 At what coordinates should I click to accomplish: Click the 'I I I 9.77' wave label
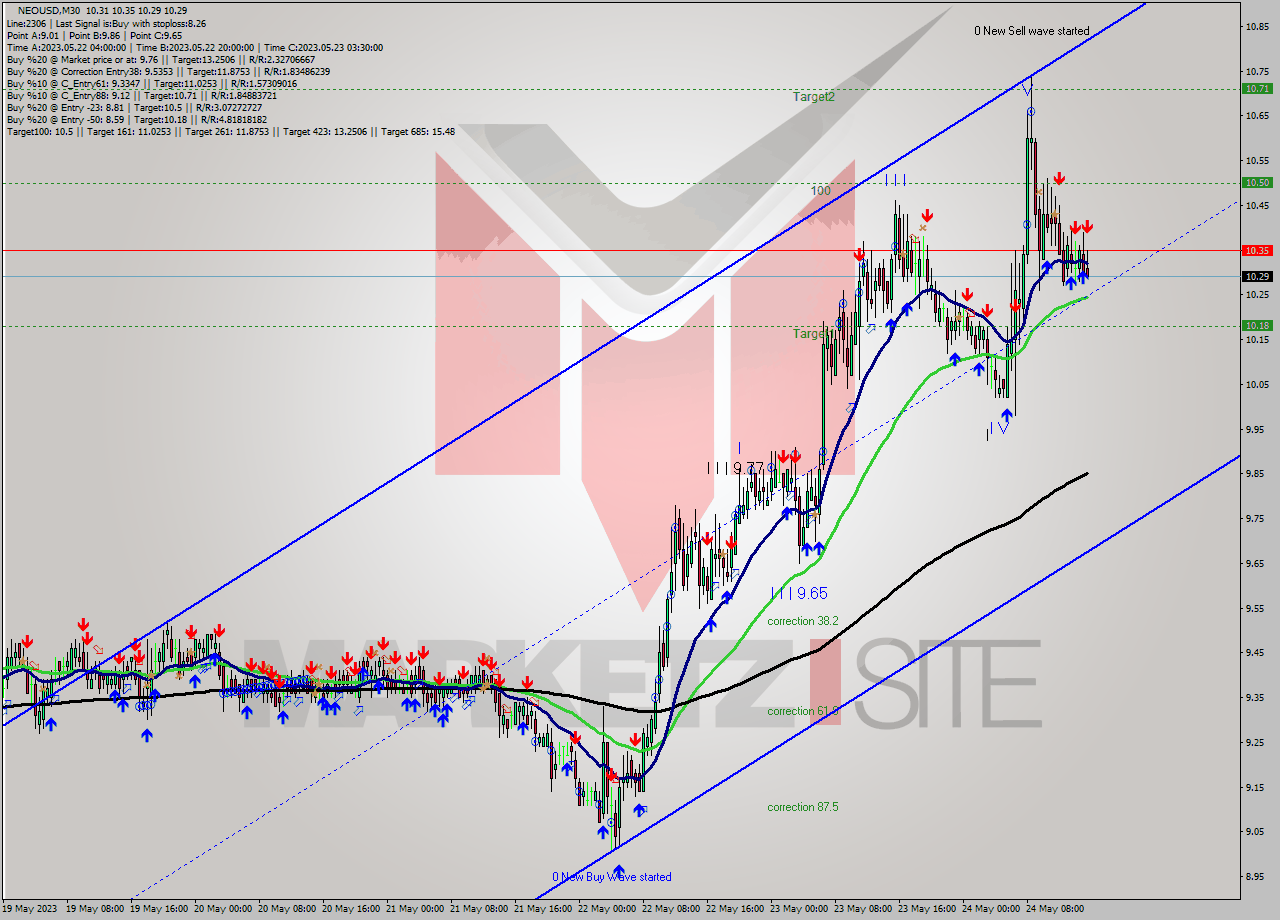point(736,467)
